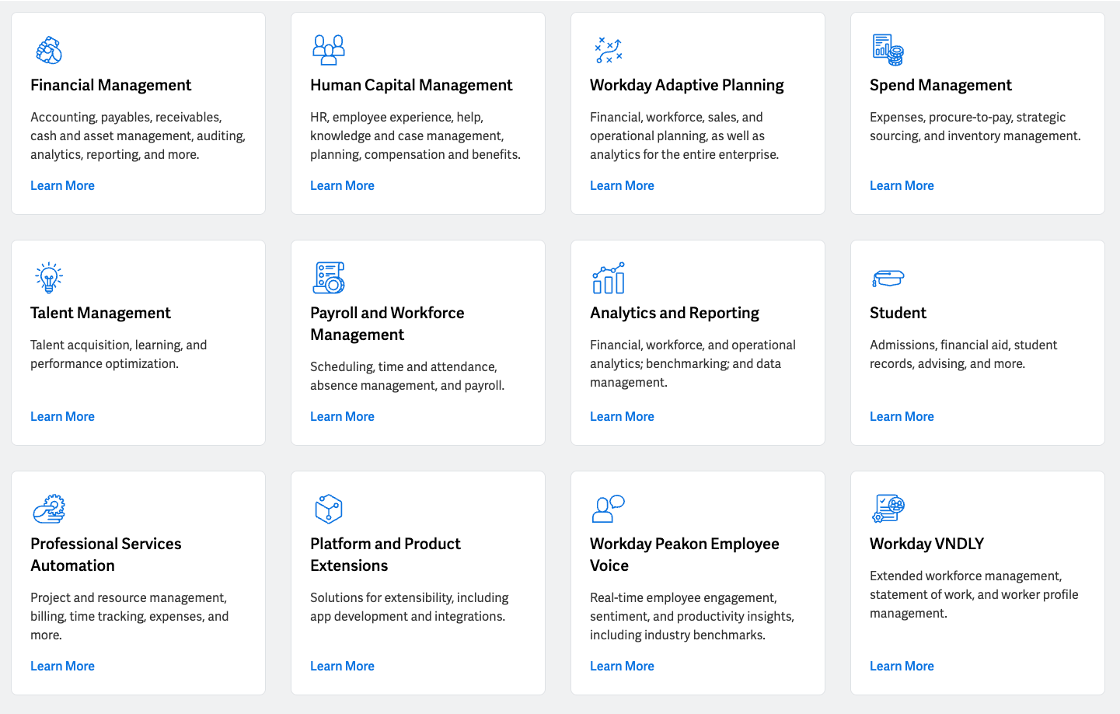Open Learn More under Analytics and Reporting
Screen dimensions: 1120x714
(622, 416)
